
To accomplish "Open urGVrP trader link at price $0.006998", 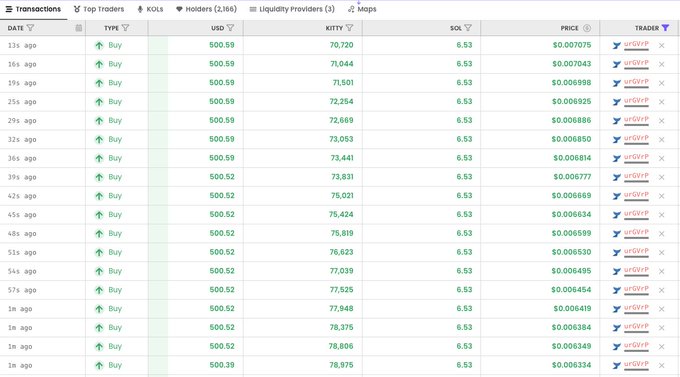I will 636,82.
